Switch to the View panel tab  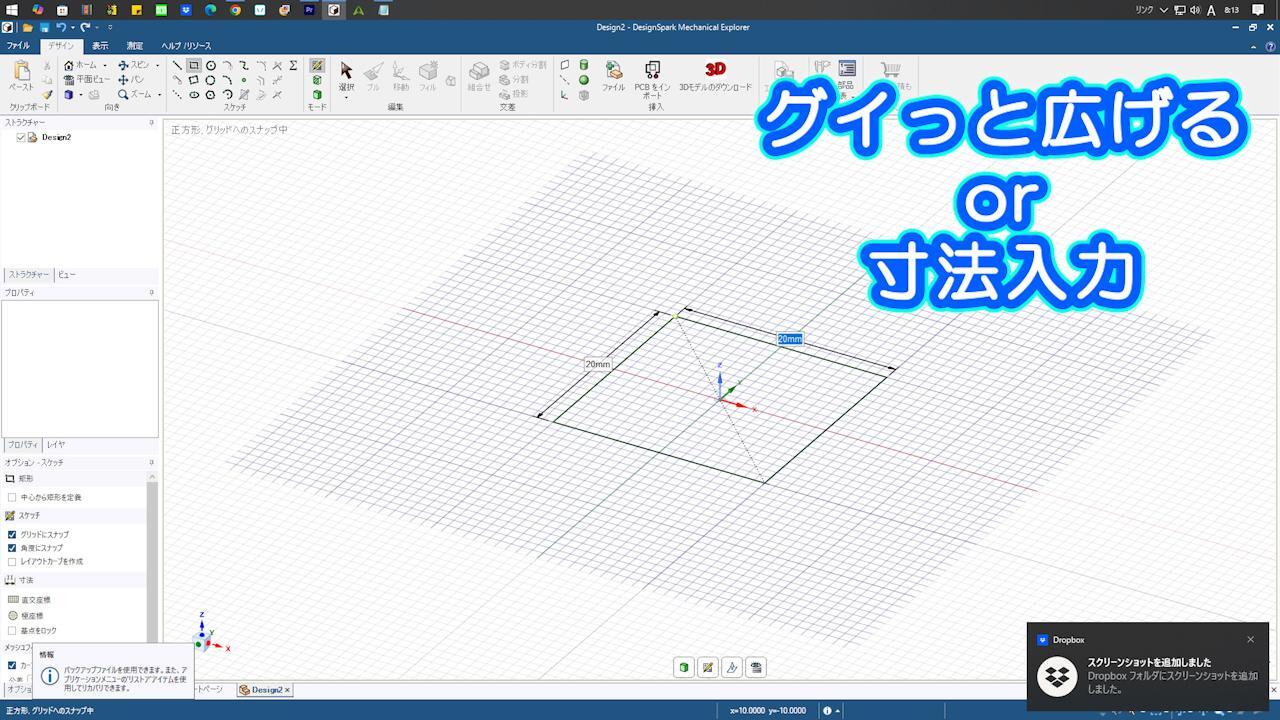tap(66, 274)
